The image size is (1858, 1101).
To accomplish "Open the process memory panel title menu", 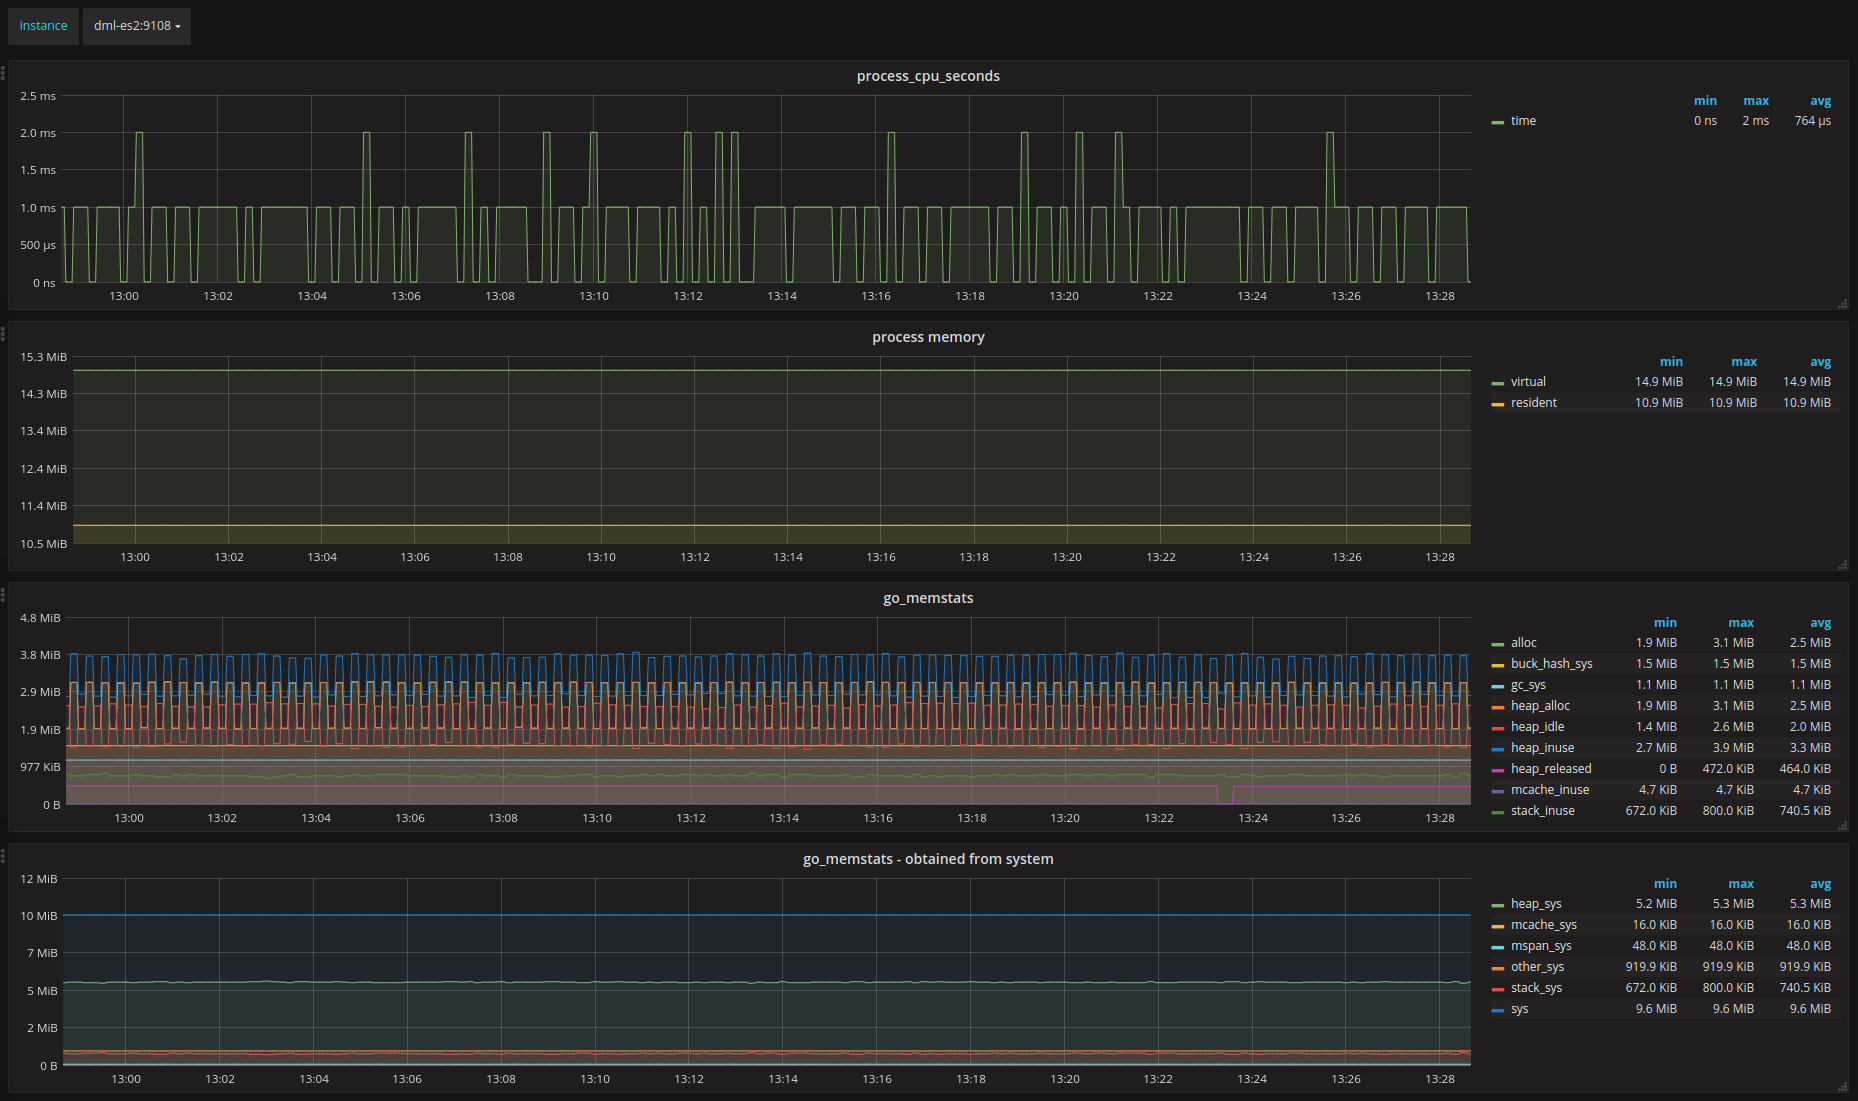I will click(928, 337).
